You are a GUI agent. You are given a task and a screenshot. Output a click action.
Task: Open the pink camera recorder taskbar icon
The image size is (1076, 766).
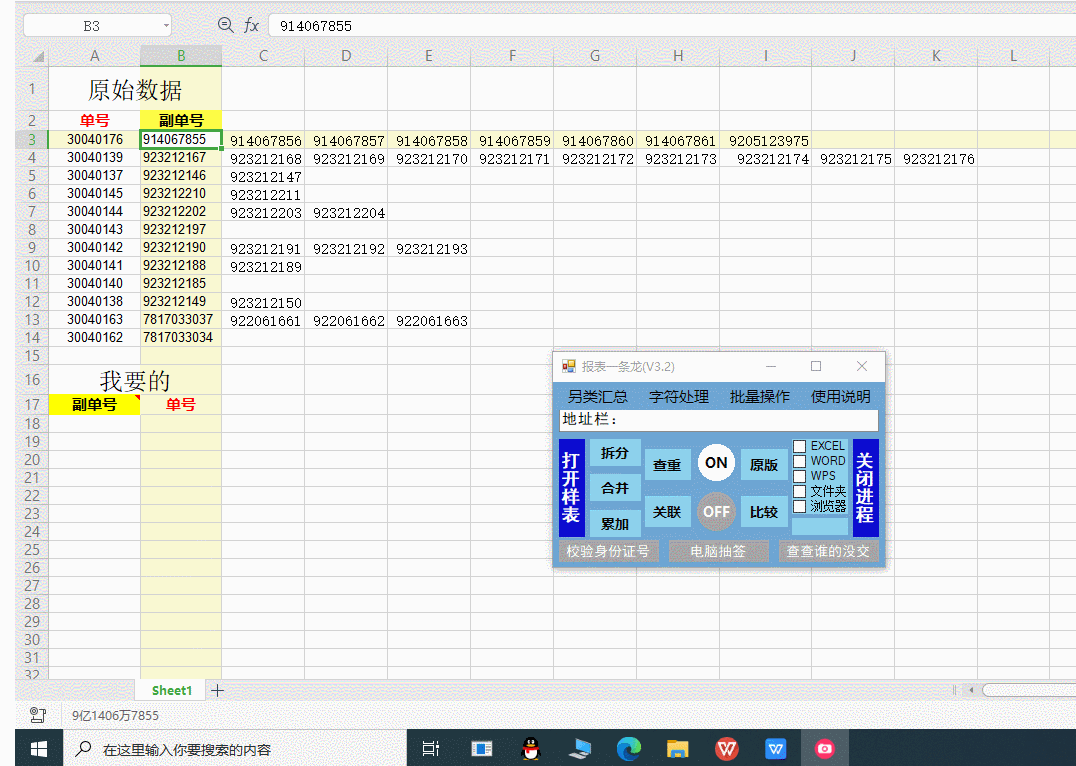point(824,749)
